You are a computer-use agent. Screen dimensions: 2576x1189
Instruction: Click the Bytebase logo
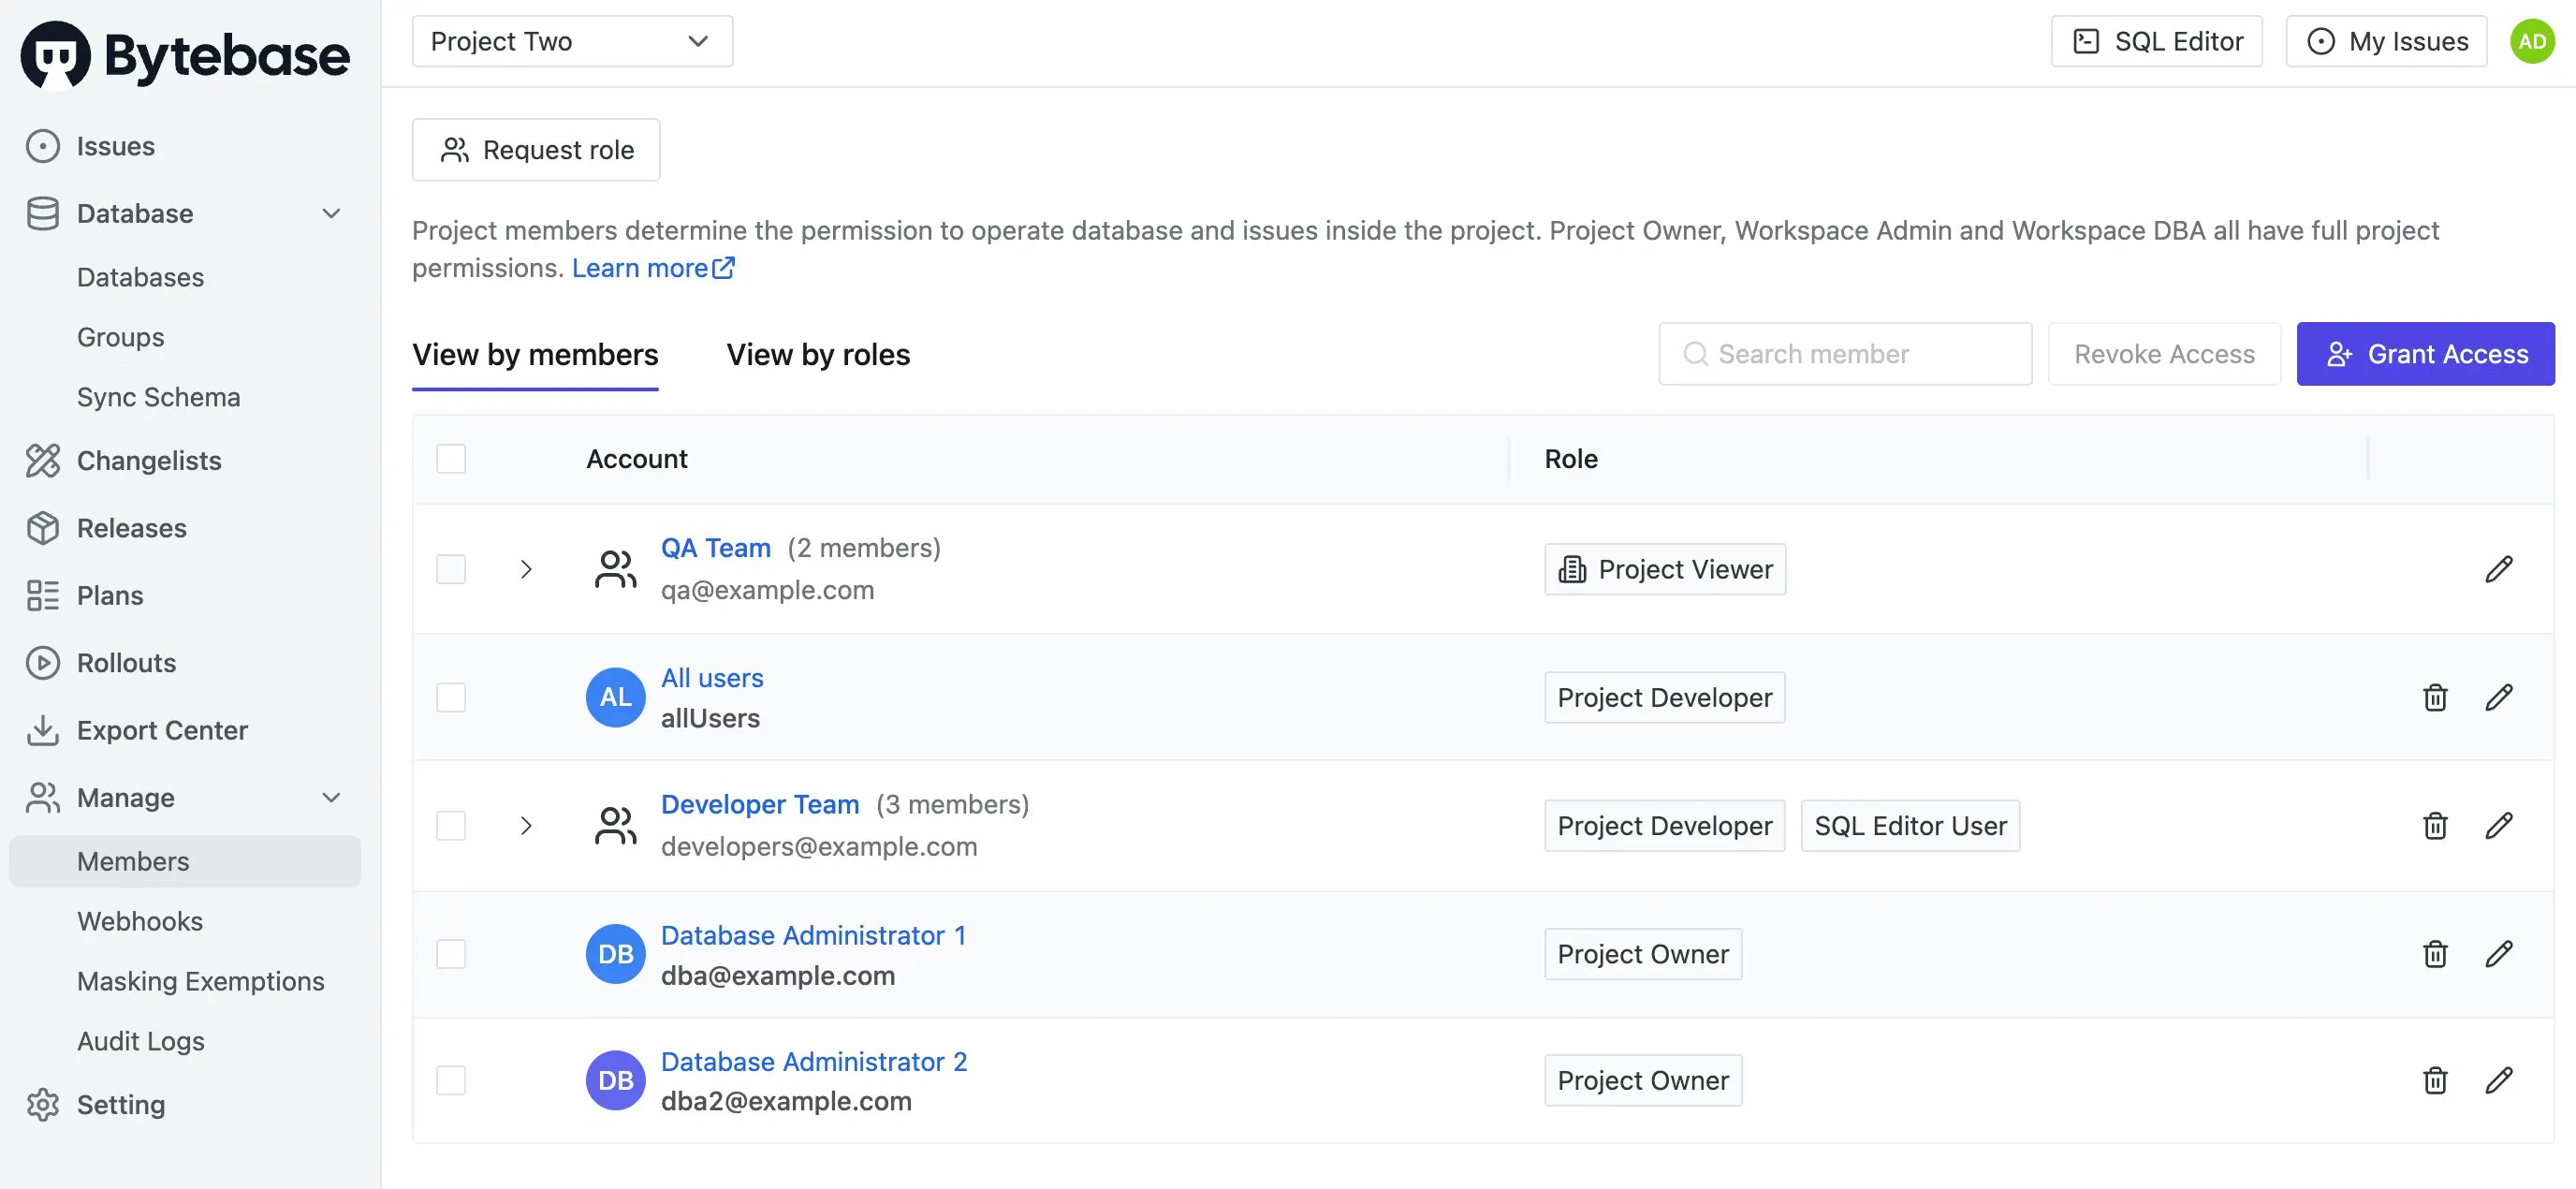pyautogui.click(x=186, y=55)
